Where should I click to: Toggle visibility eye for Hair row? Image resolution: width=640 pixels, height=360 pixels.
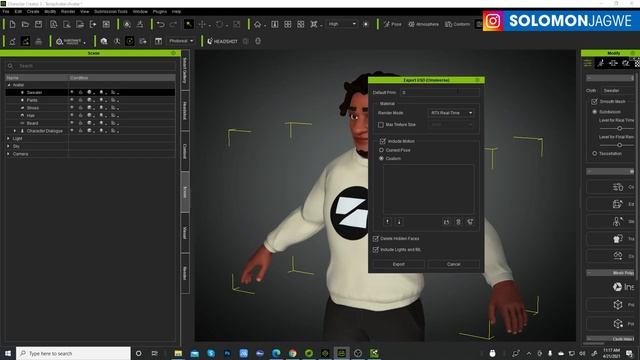coord(72,116)
